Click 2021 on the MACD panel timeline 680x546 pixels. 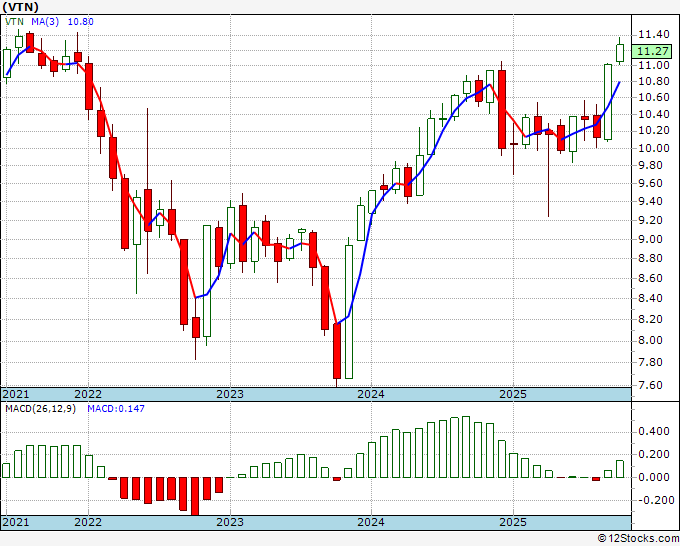(x=16, y=522)
